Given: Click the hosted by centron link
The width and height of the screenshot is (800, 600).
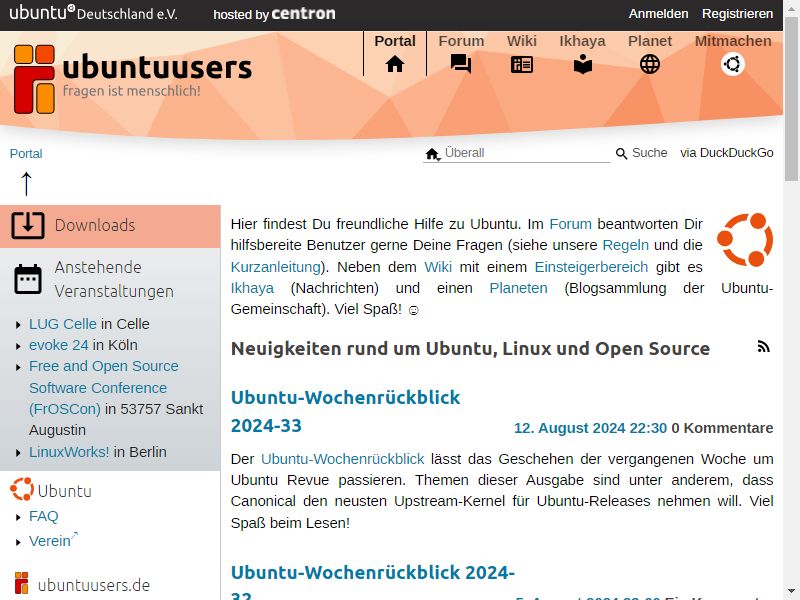Looking at the screenshot, I should click(x=274, y=14).
